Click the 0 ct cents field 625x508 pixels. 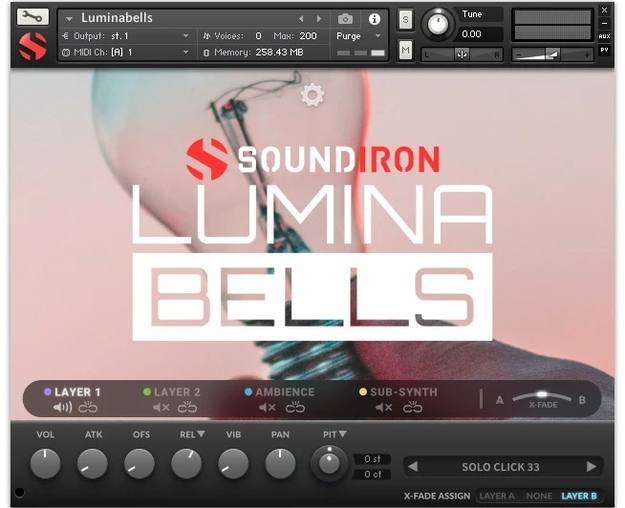pyautogui.click(x=372, y=474)
